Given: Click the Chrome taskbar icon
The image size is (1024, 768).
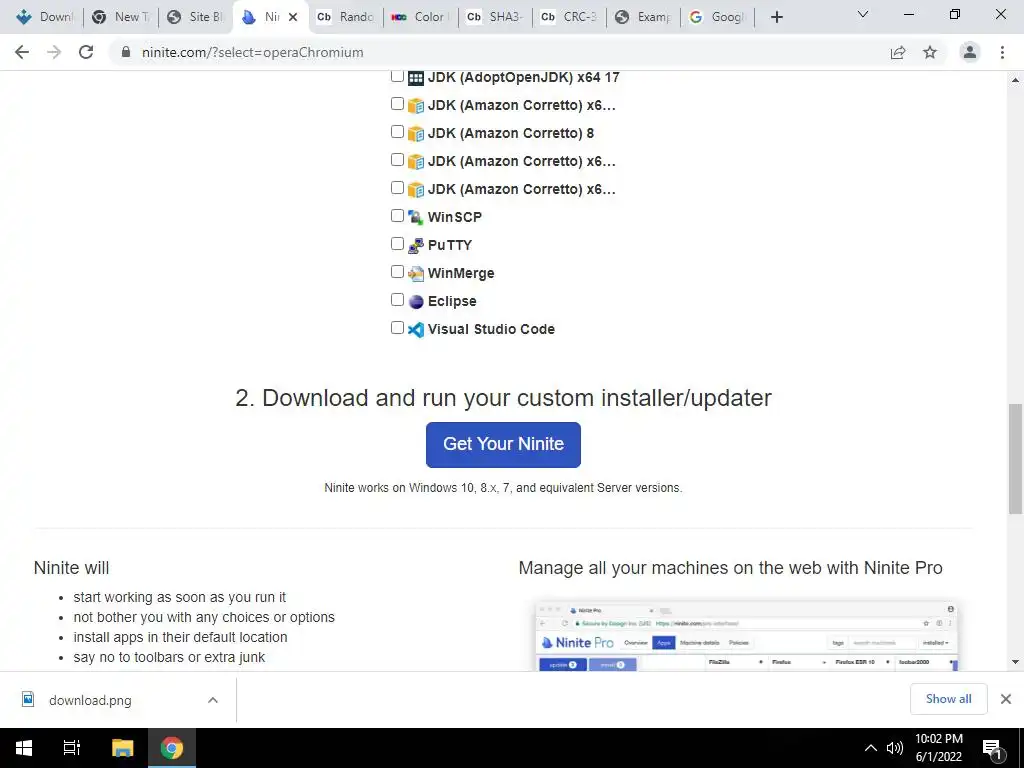Looking at the screenshot, I should (x=172, y=748).
